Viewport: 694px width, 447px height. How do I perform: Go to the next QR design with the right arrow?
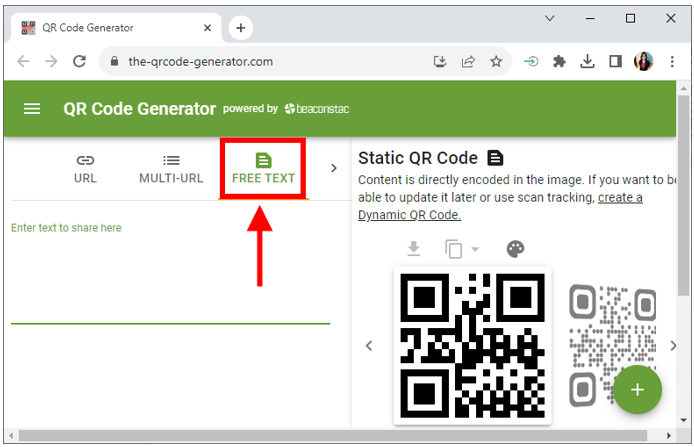click(673, 346)
